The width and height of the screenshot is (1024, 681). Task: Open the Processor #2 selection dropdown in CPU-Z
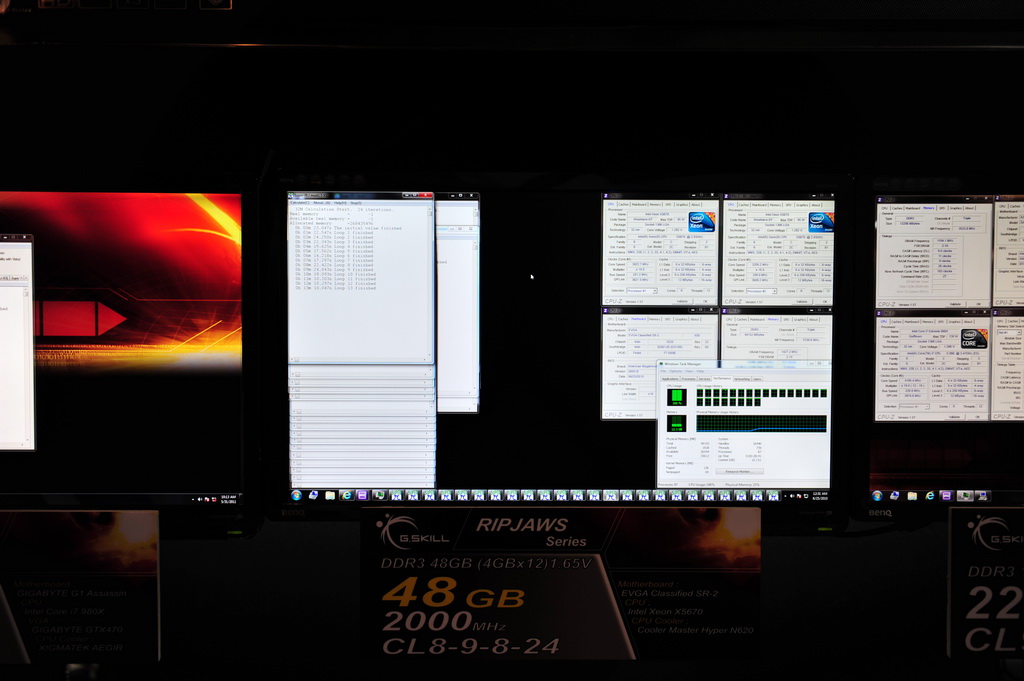point(761,291)
